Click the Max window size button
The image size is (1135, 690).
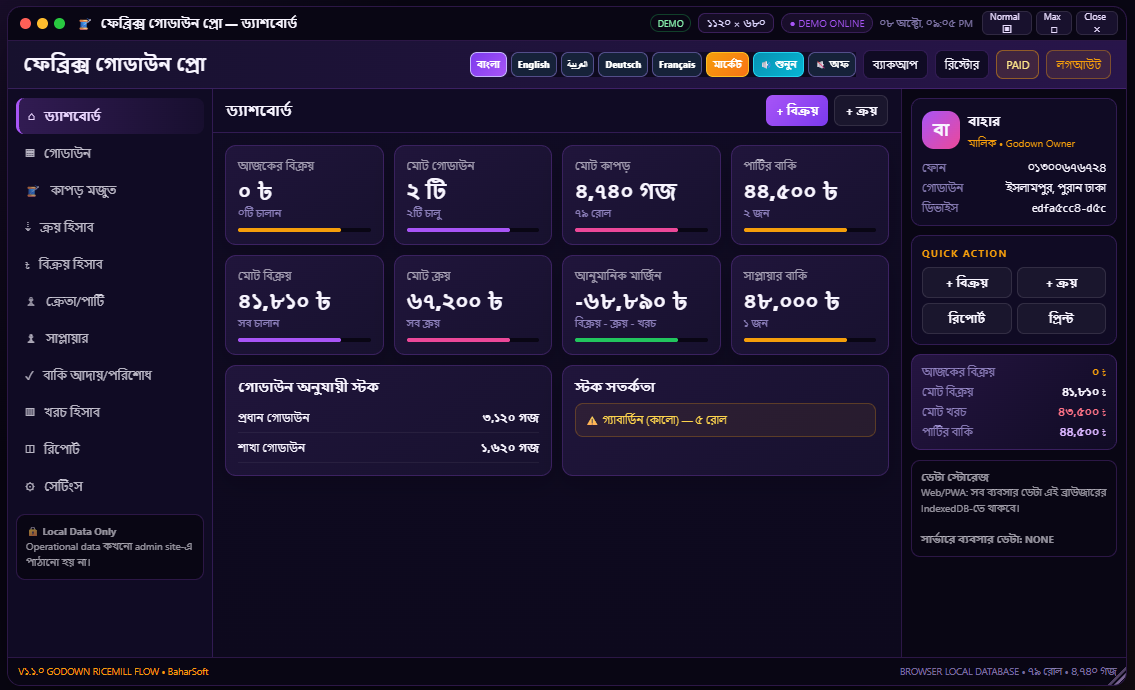[1053, 22]
